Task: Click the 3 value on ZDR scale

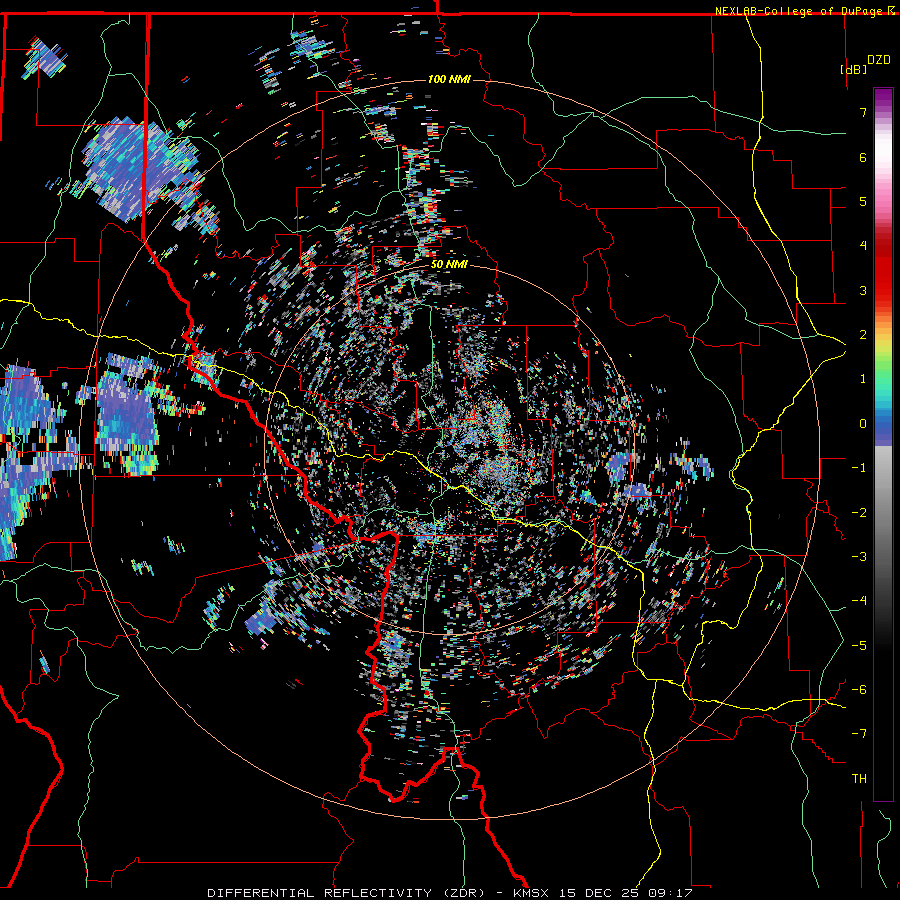Action: point(863,290)
